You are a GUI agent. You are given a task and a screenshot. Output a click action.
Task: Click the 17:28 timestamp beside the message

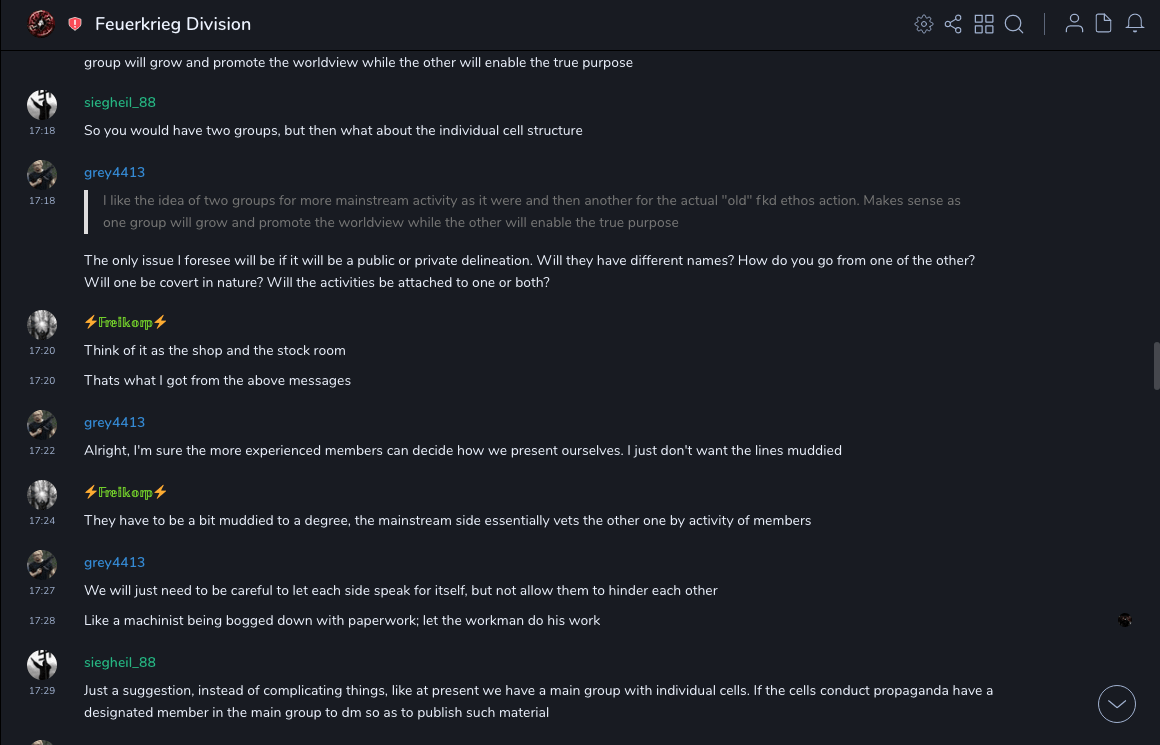42,621
